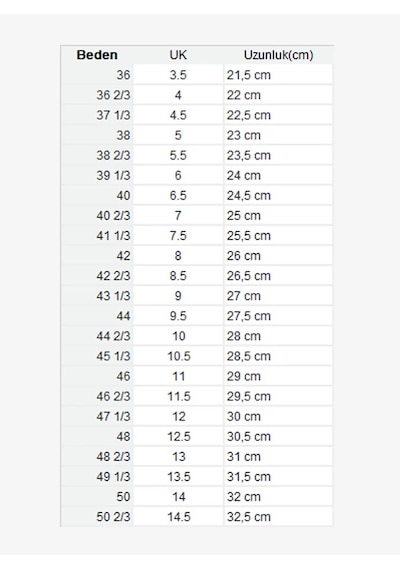Click the 29 cm length cell
Screen dimensions: 400x570
point(278,376)
